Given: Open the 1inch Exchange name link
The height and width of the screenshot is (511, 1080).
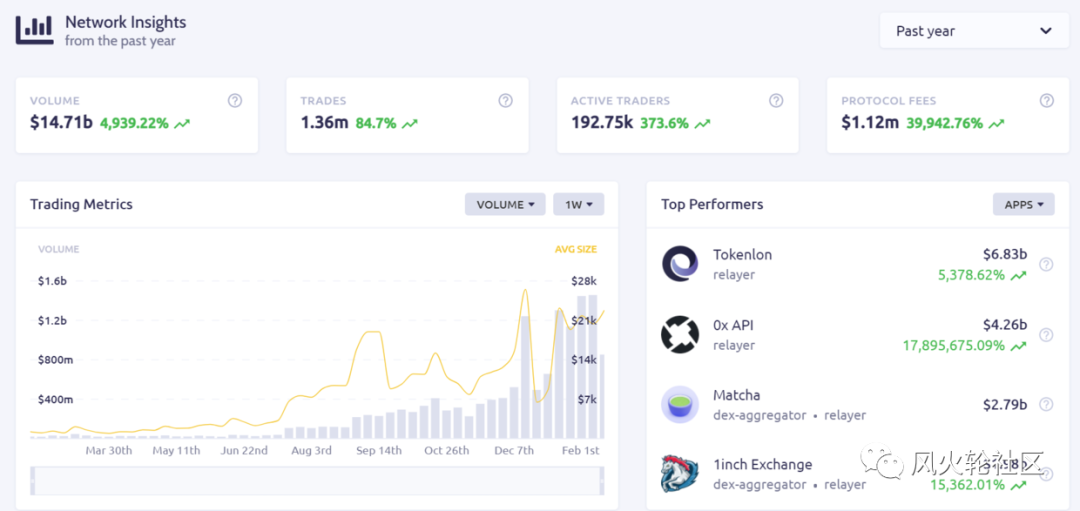Looking at the screenshot, I should [x=762, y=465].
